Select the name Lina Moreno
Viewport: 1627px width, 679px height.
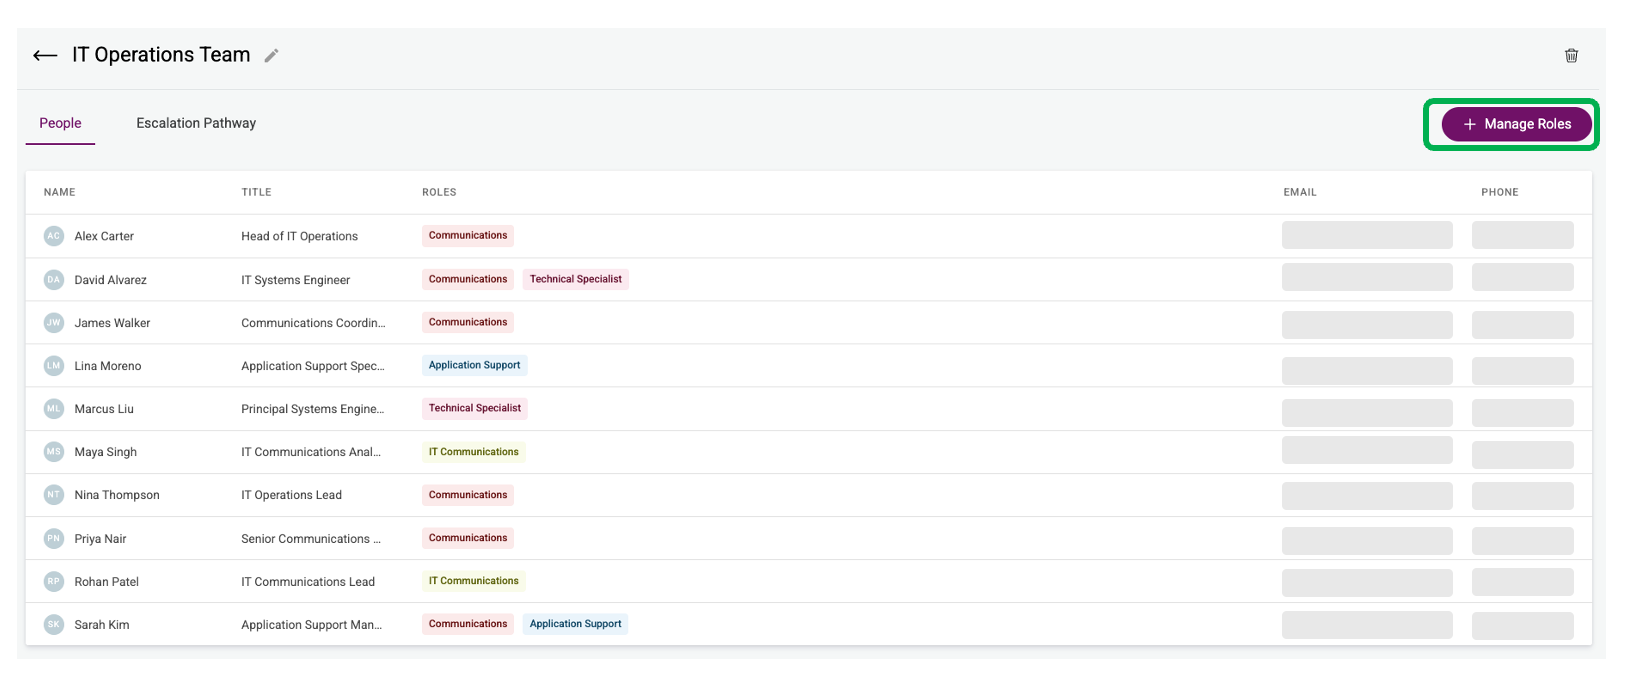108,366
